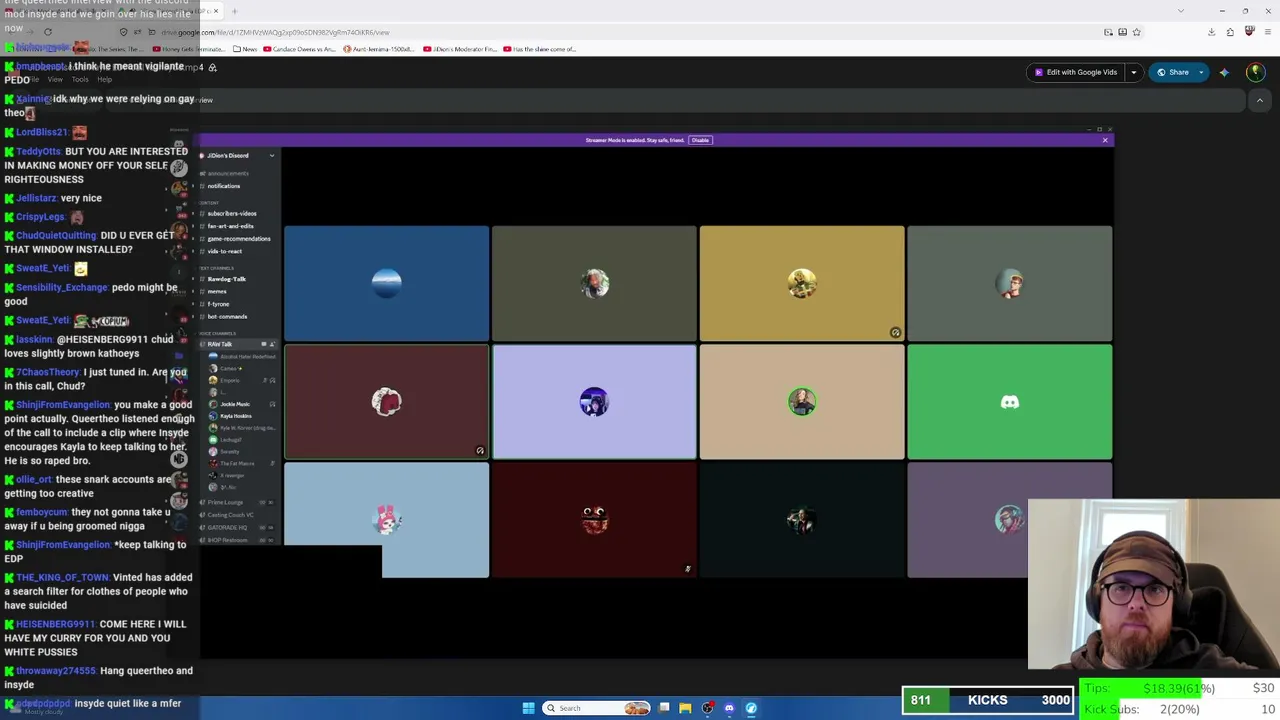Open Discord from the taskbar
Image resolution: width=1280 pixels, height=720 pixels.
coord(729,708)
